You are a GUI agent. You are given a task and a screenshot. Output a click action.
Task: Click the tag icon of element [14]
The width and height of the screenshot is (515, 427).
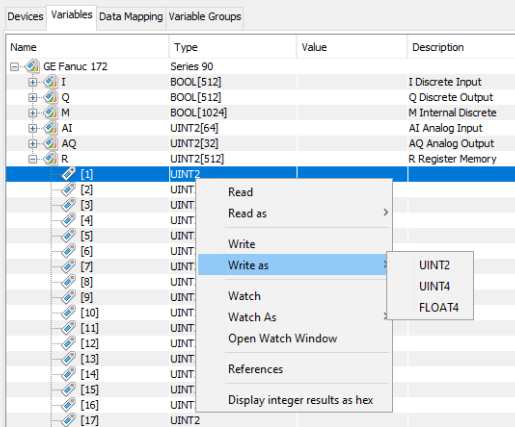(x=69, y=374)
